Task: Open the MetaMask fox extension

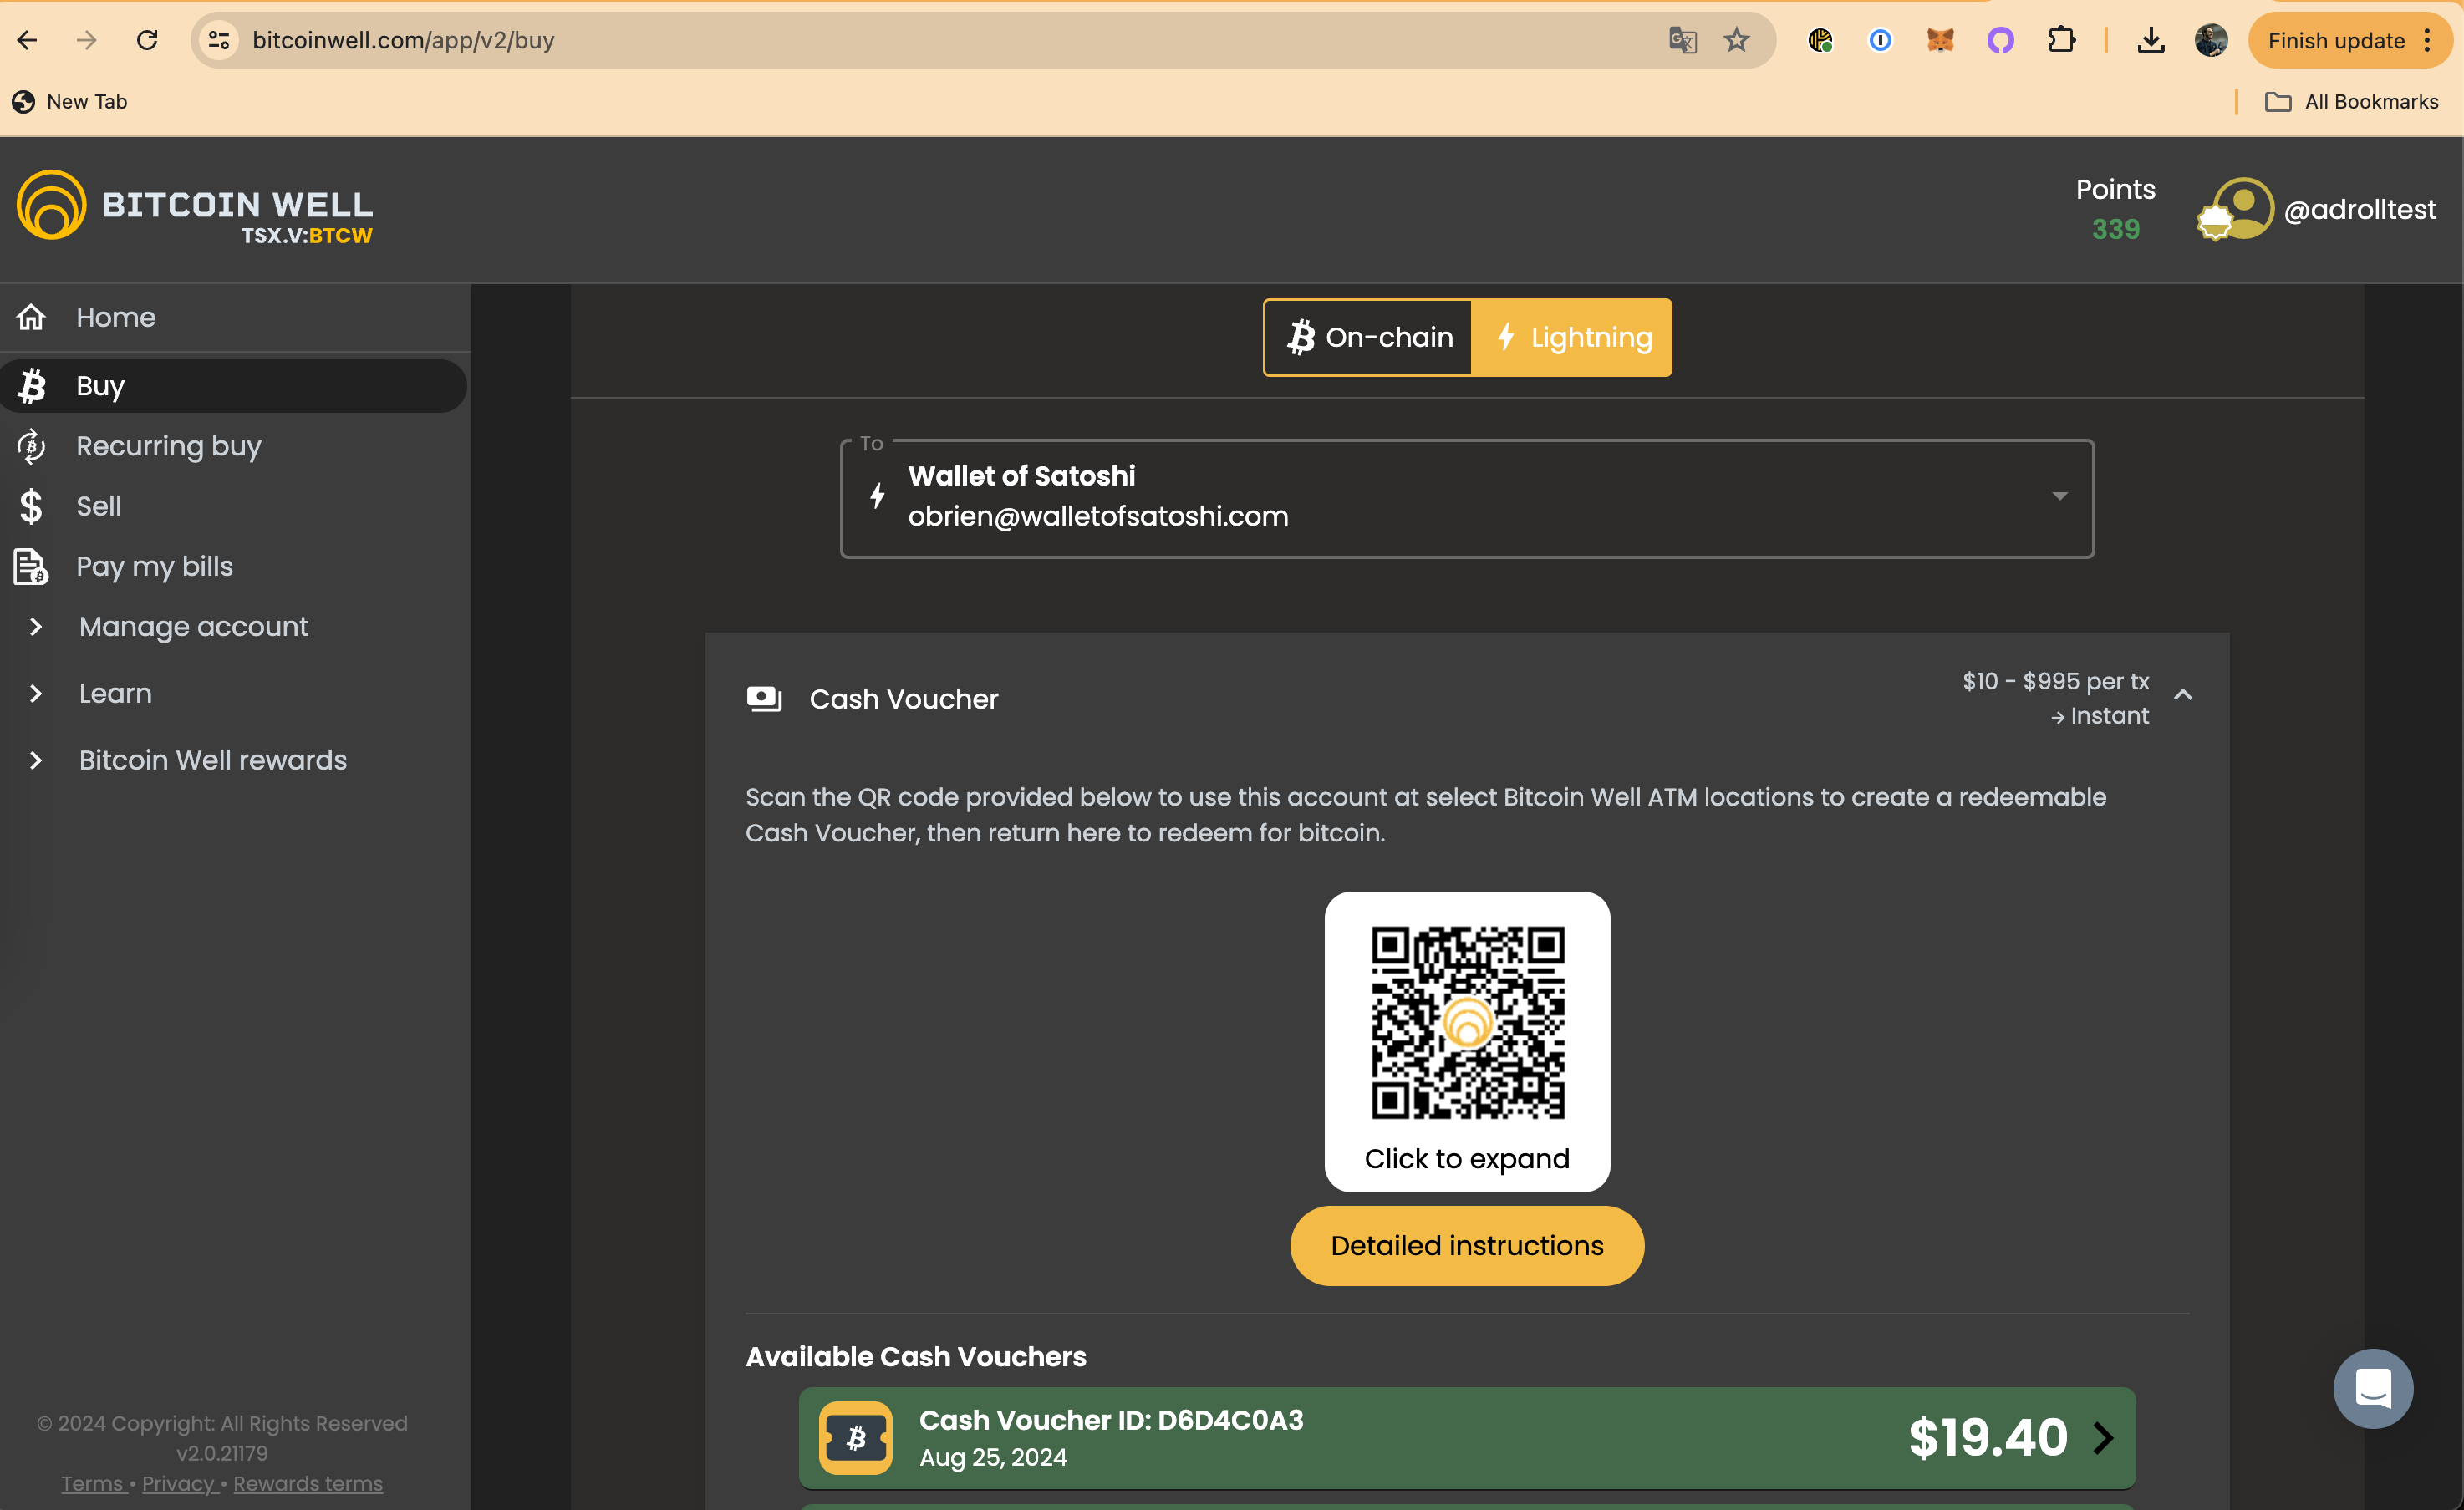Action: point(1940,40)
